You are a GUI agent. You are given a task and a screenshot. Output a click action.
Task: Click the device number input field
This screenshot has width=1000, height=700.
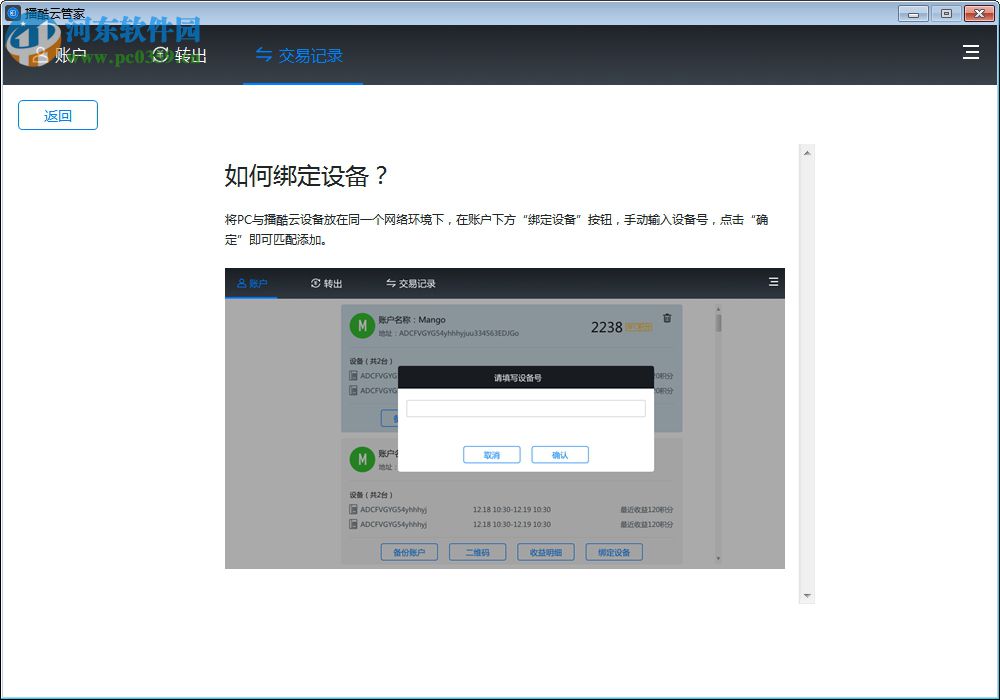[526, 407]
